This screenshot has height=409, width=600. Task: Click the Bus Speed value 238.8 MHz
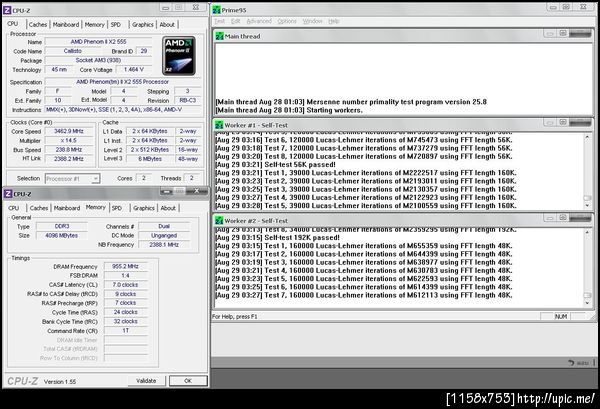pyautogui.click(x=69, y=150)
